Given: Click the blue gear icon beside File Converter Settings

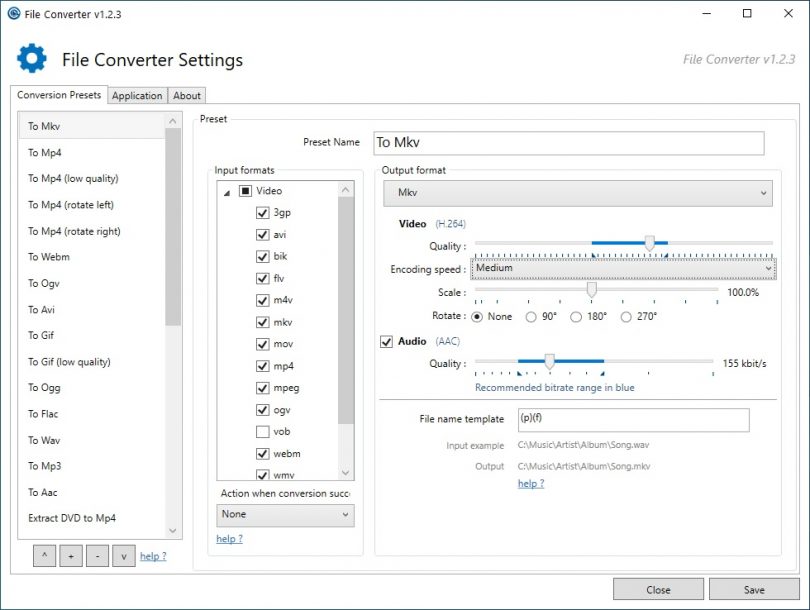Looking at the screenshot, I should tap(31, 57).
